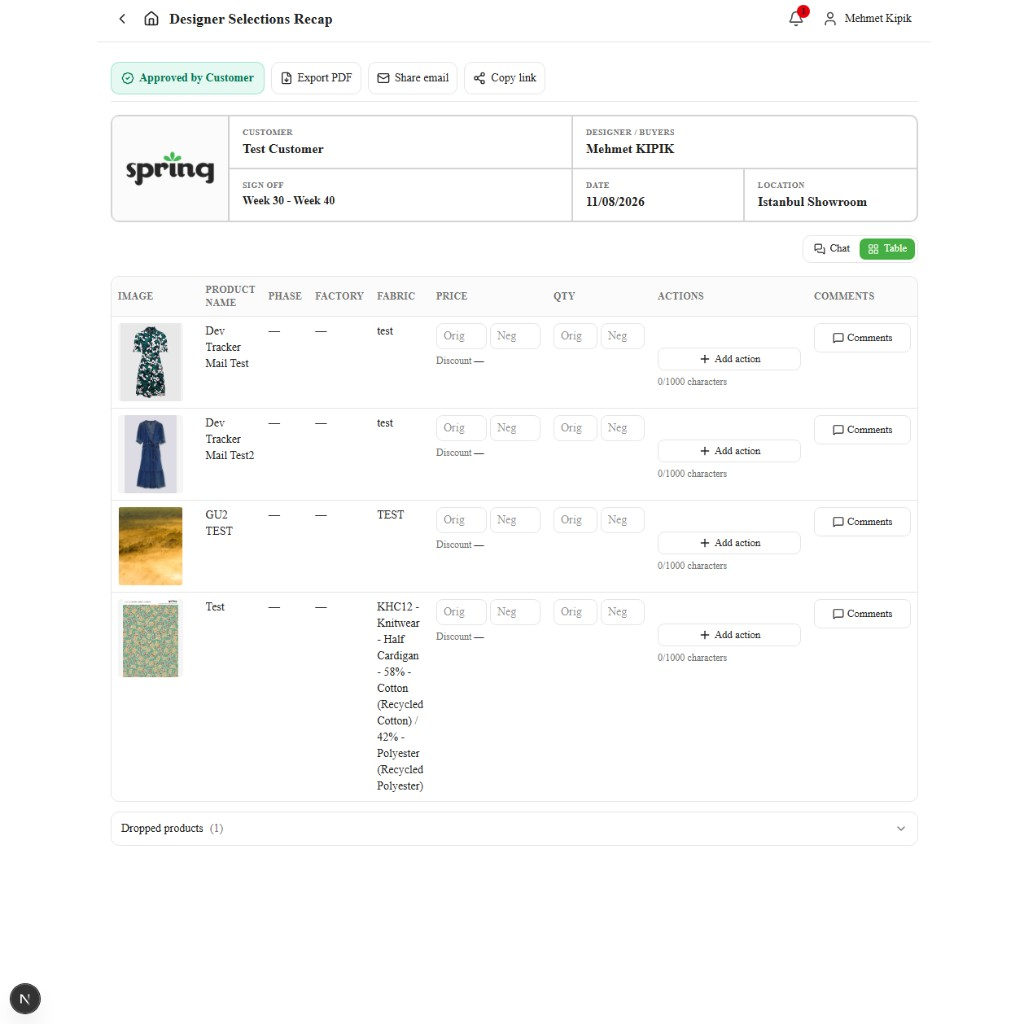The image size is (1024, 1024).
Task: Open Comments for GU2 TEST
Action: click(862, 522)
